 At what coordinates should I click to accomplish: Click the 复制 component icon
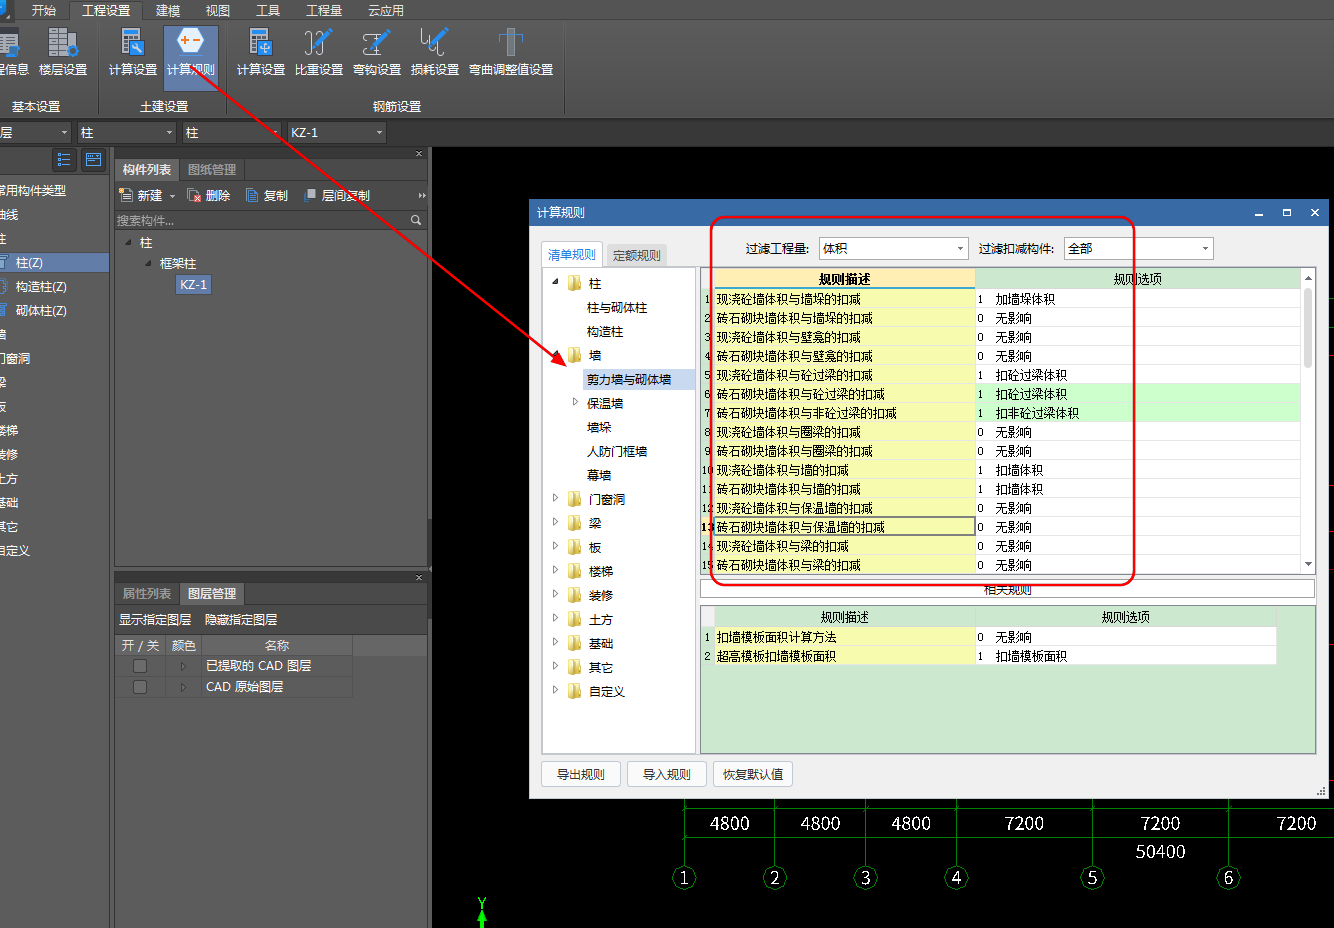click(x=252, y=195)
